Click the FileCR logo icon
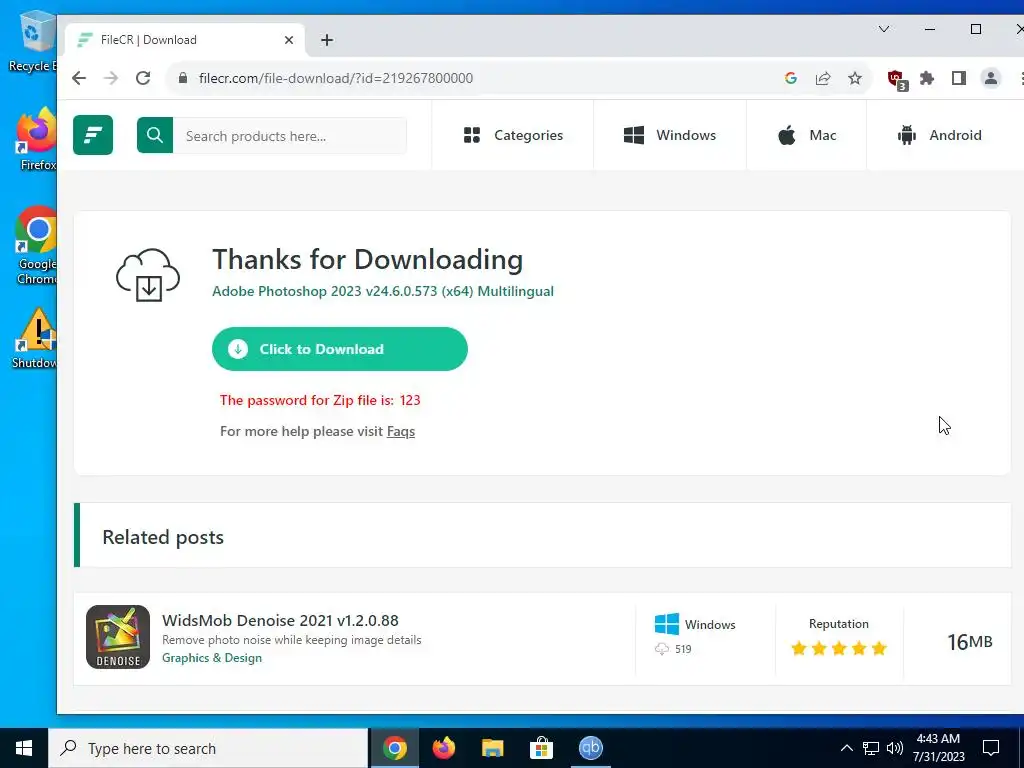 tap(93, 135)
